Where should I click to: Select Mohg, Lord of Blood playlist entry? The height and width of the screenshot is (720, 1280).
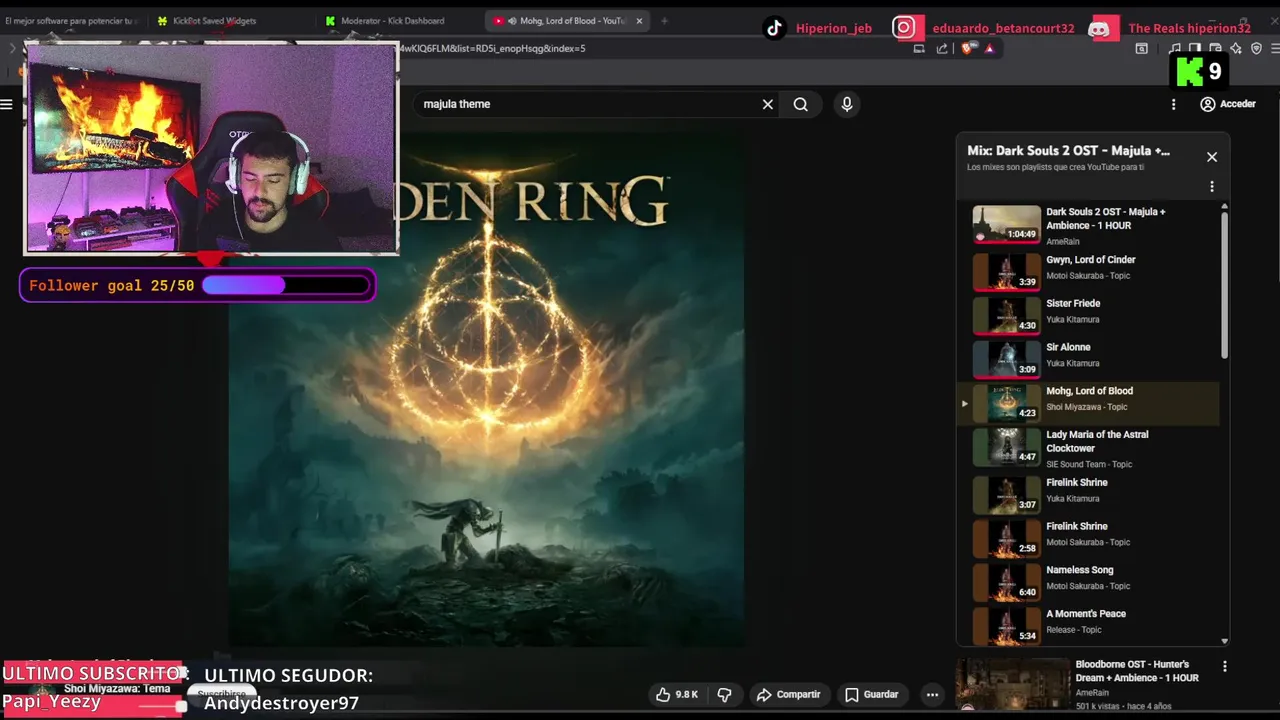1088,402
